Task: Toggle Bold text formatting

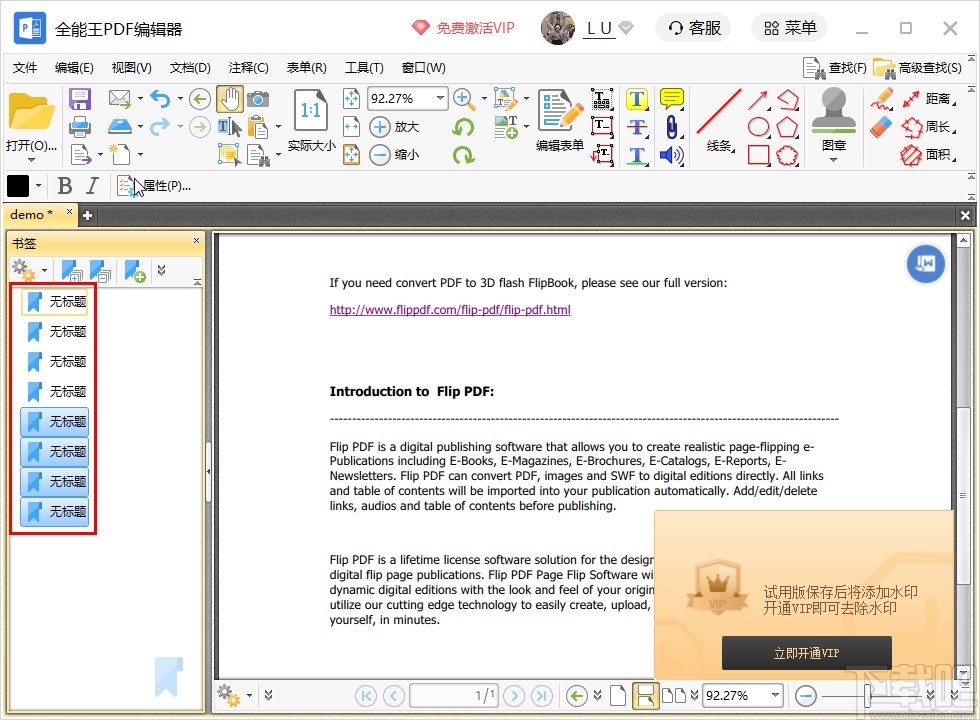Action: 64,186
